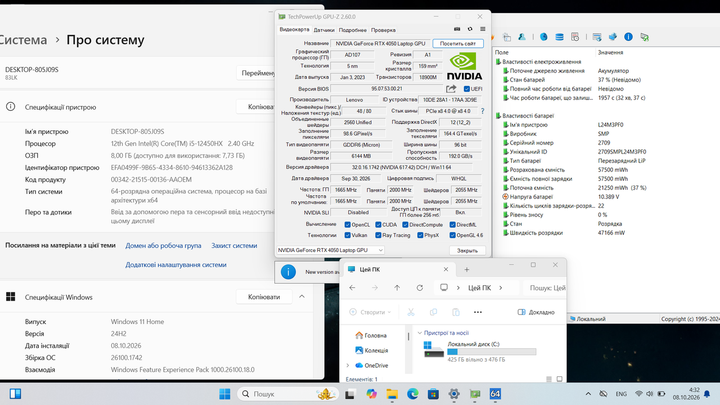Click NVIDIA logo in GPU-Z
The image size is (720, 405).
[464, 67]
